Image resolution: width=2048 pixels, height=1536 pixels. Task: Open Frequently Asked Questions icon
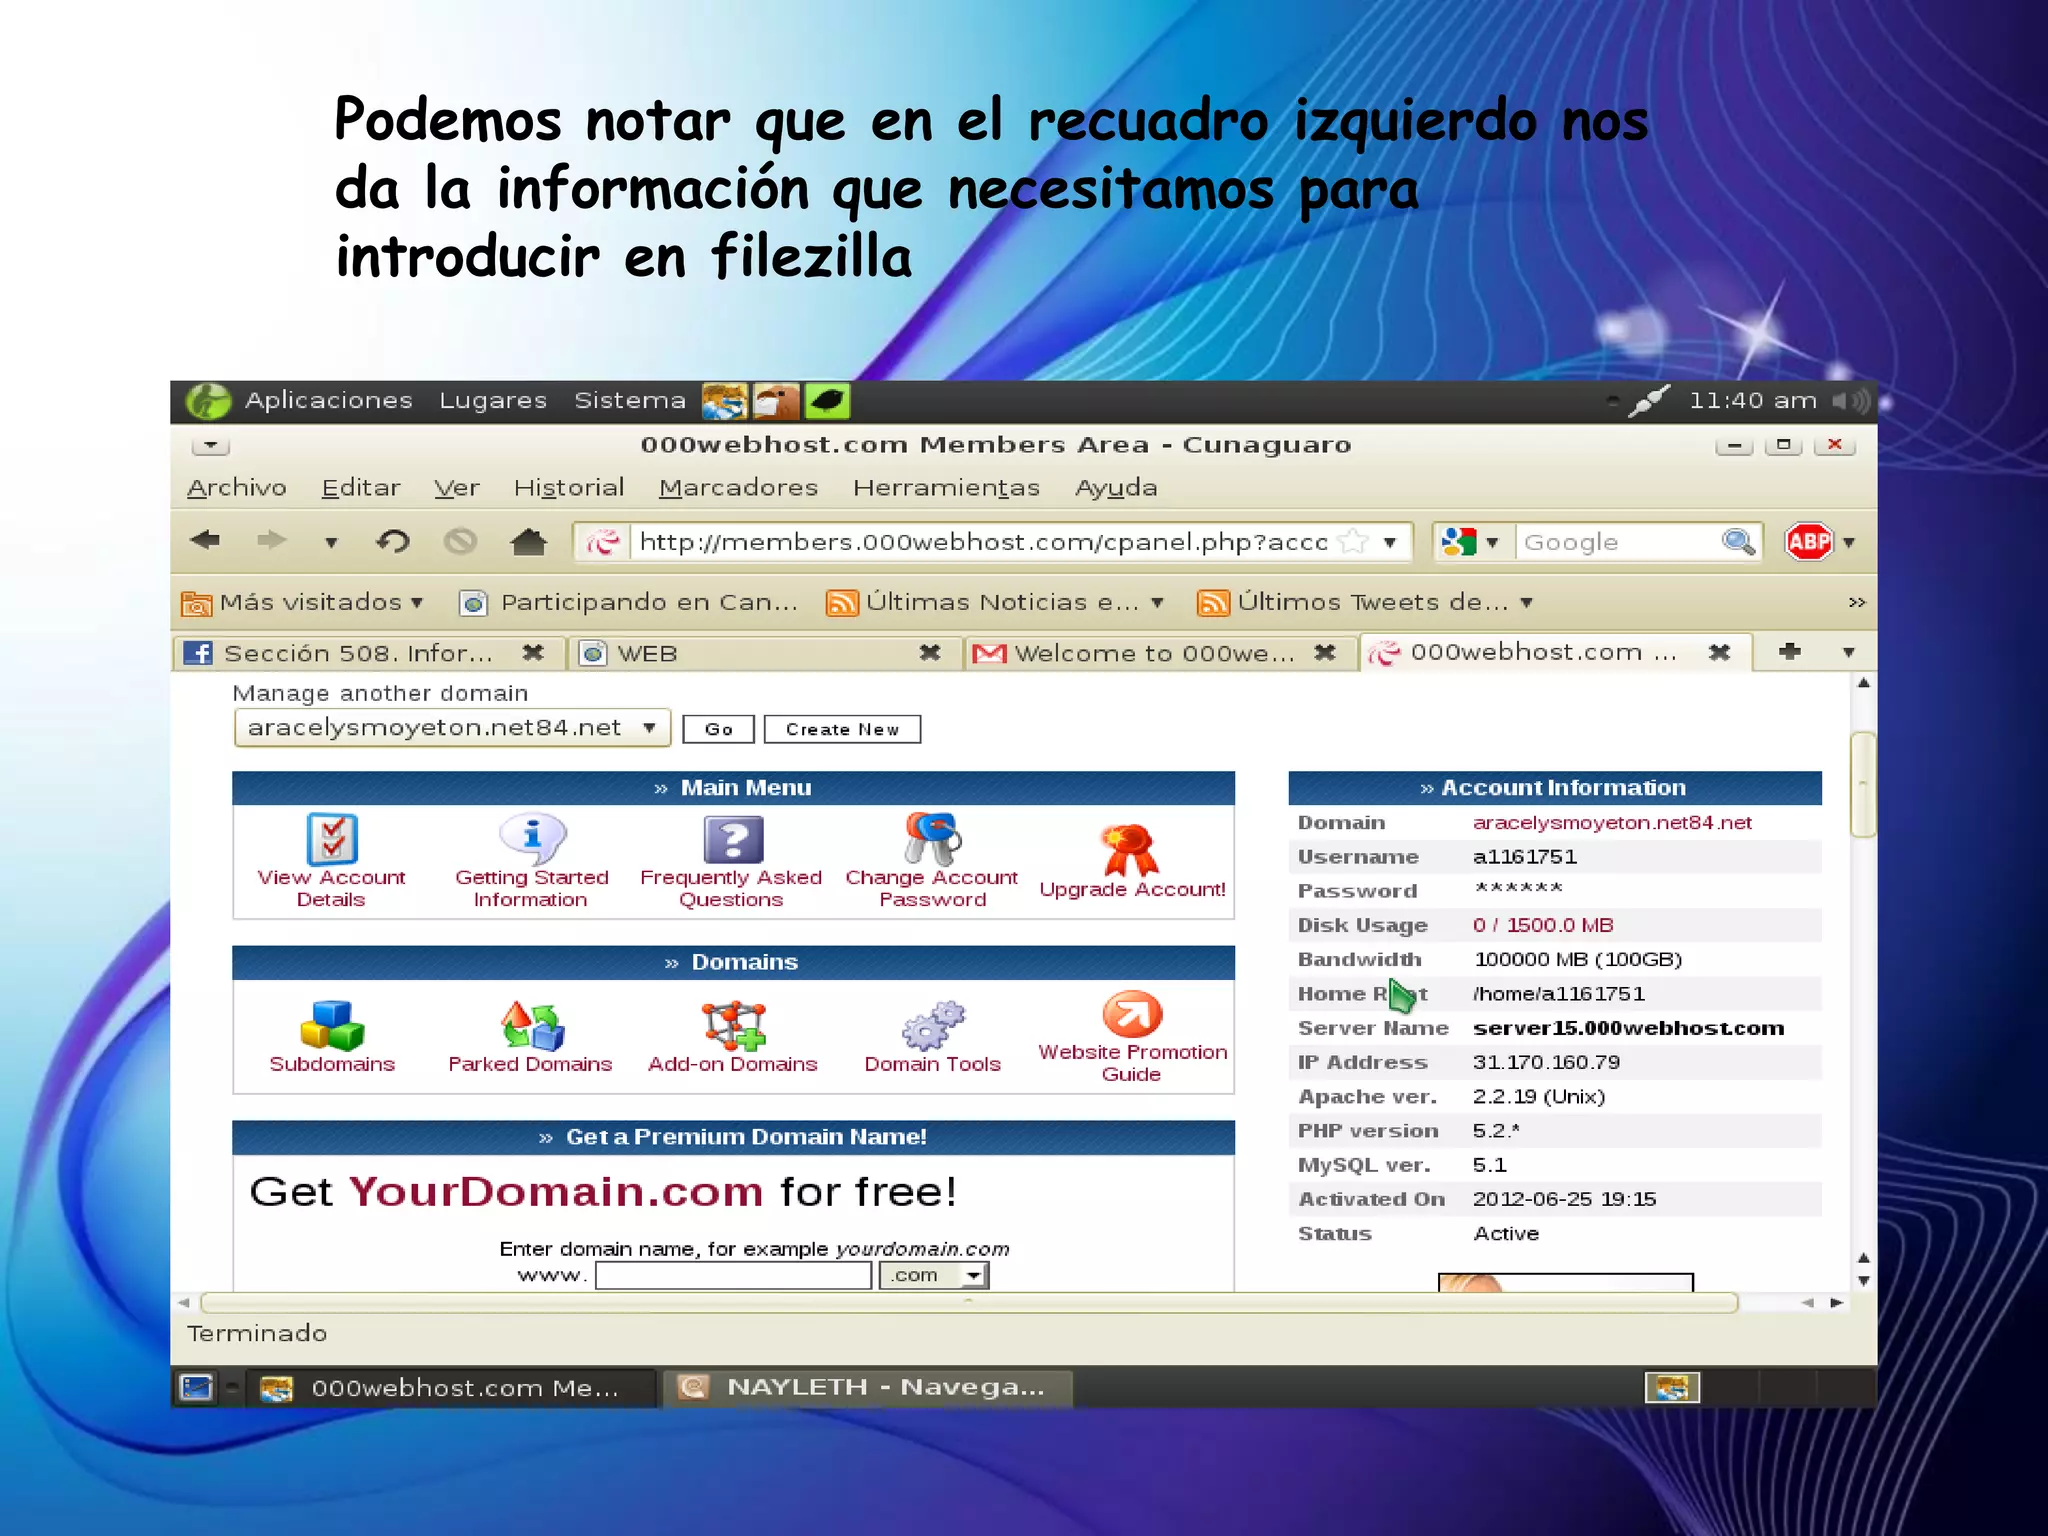(733, 839)
